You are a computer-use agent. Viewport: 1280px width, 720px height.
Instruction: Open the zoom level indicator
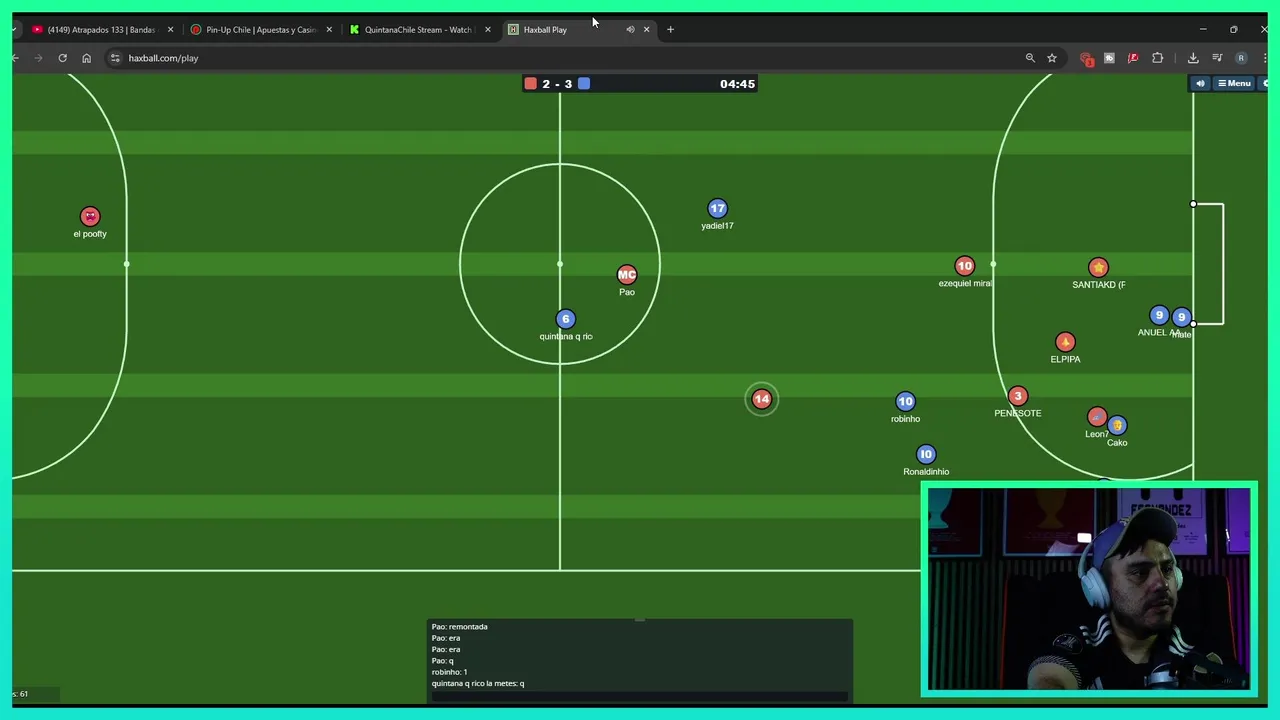click(x=1030, y=58)
